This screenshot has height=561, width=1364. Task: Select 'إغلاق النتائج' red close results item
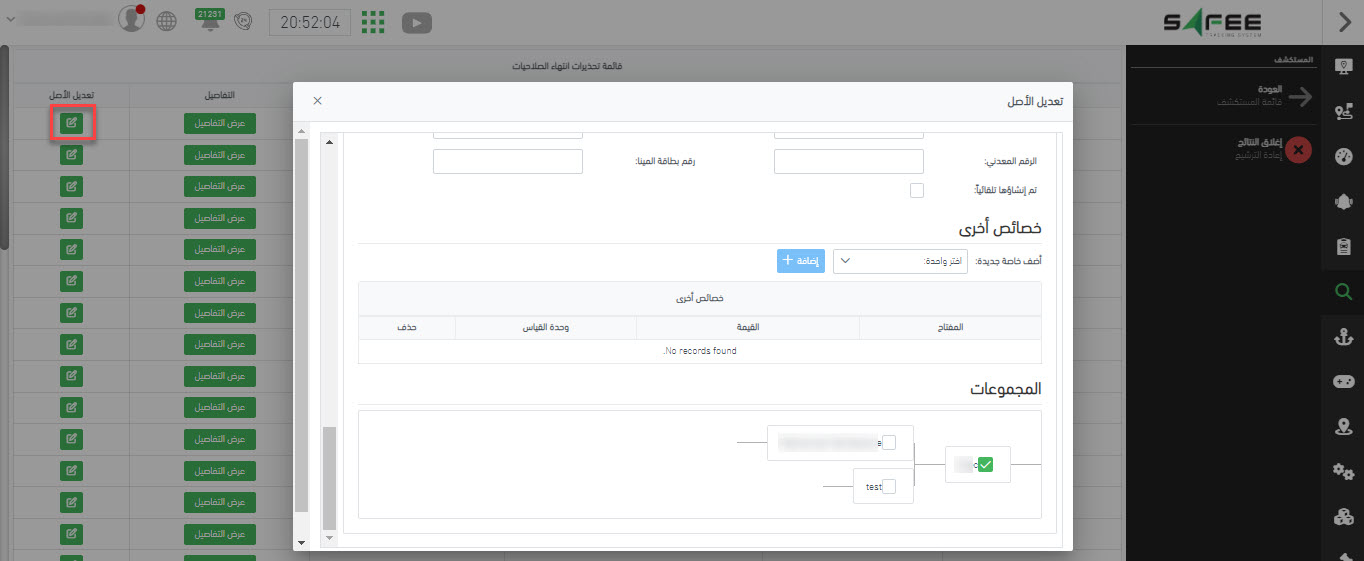pyautogui.click(x=1298, y=149)
